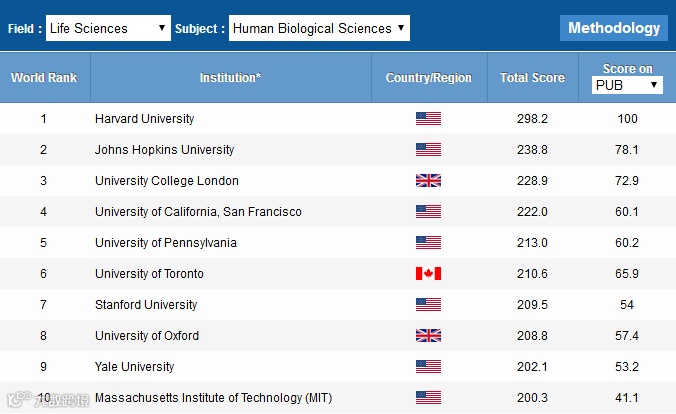
Task: Click the Canada flag beside University of Toronto
Action: 428,274
